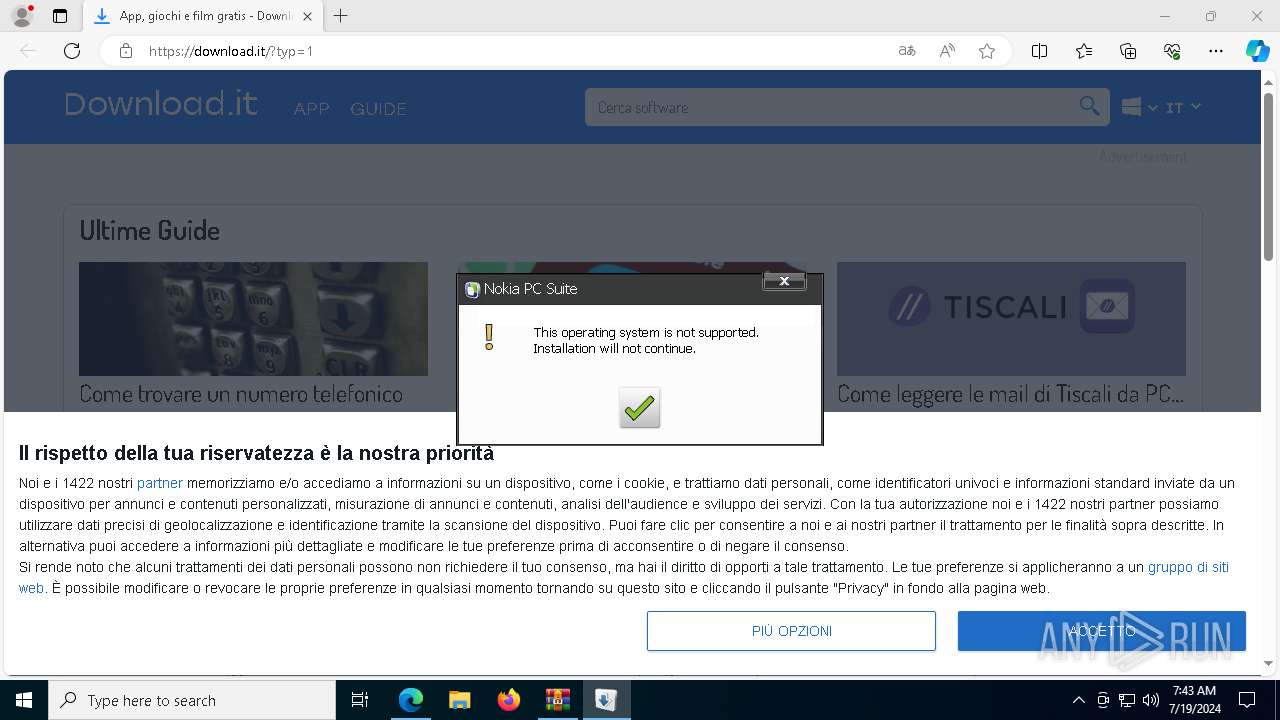Open Browser essentials icon
This screenshot has width=1280, height=720.
[1172, 51]
